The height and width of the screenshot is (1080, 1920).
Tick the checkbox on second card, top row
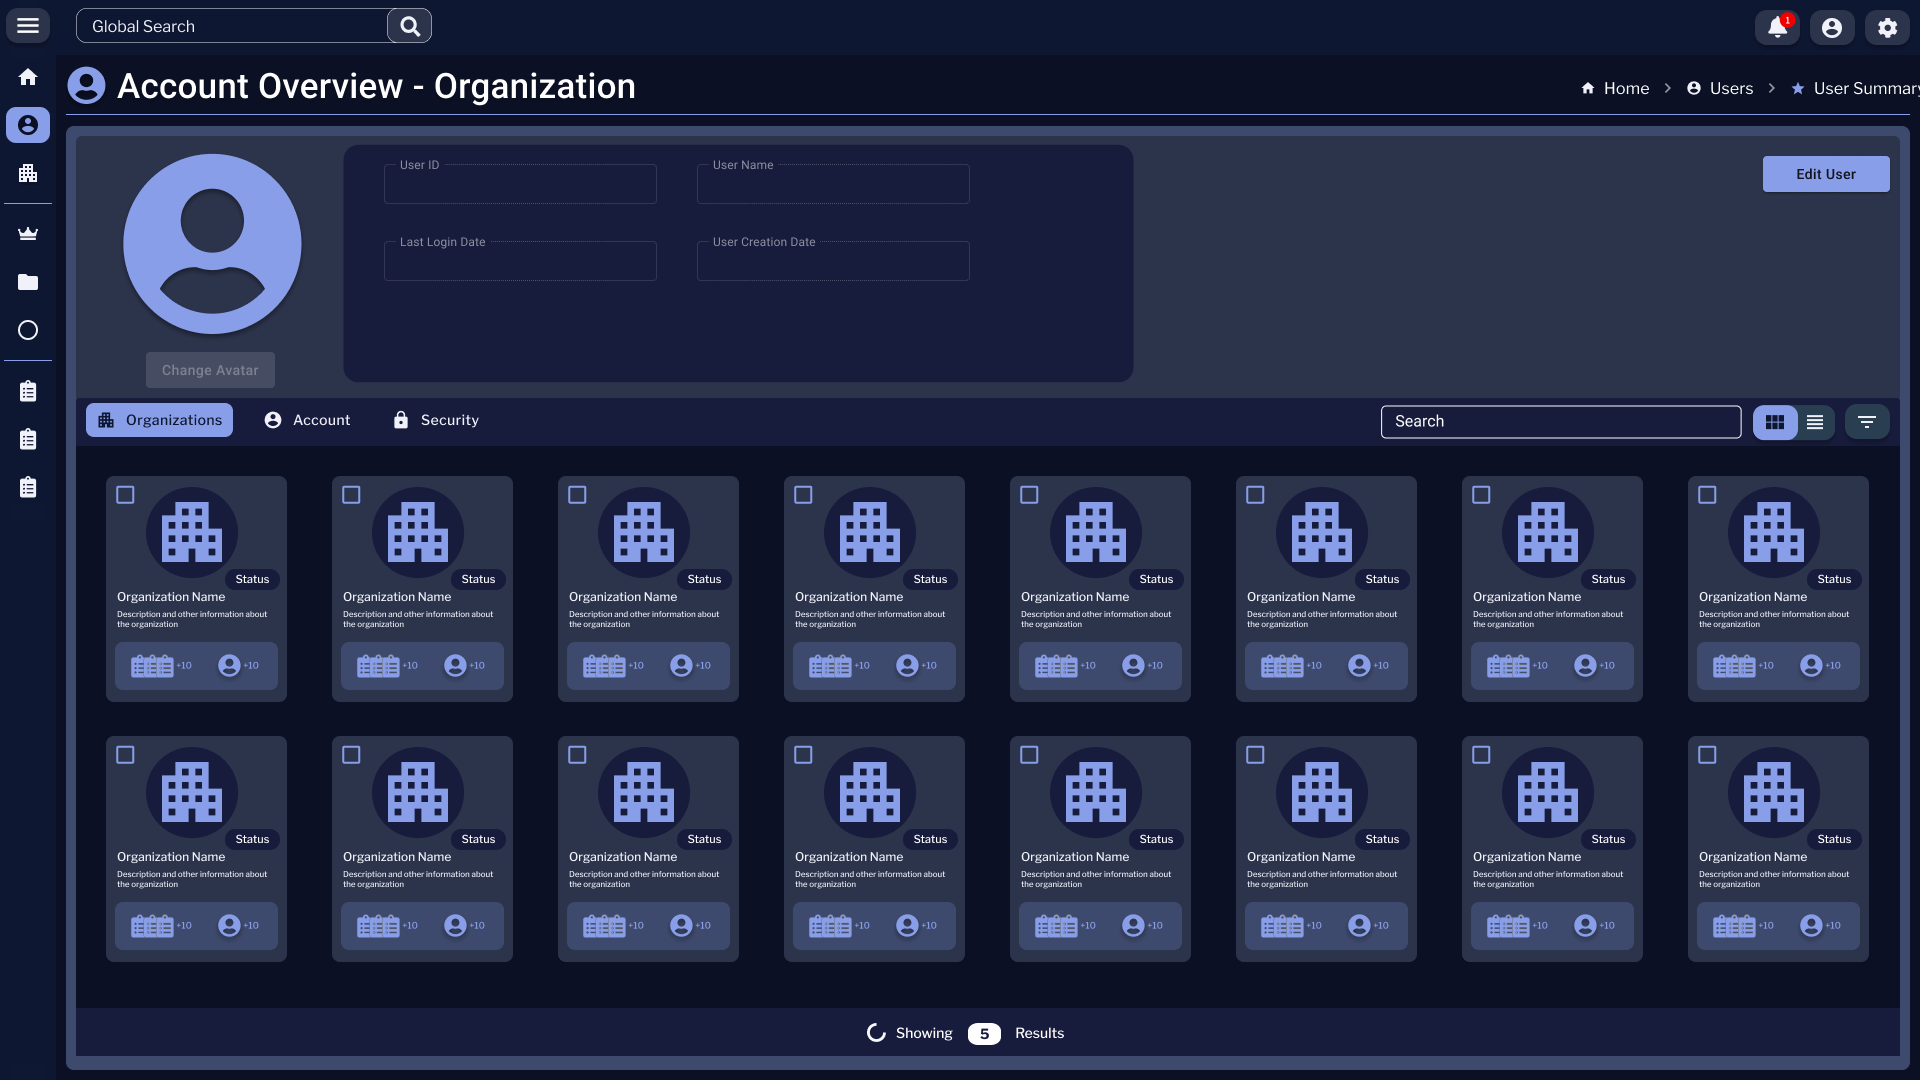point(351,495)
